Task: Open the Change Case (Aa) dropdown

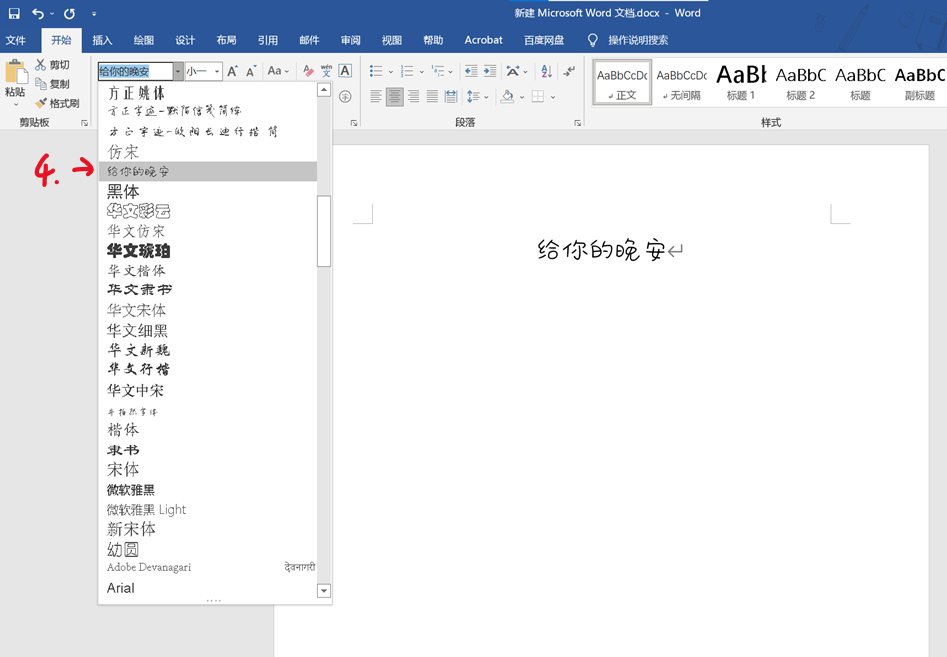Action: (x=277, y=71)
